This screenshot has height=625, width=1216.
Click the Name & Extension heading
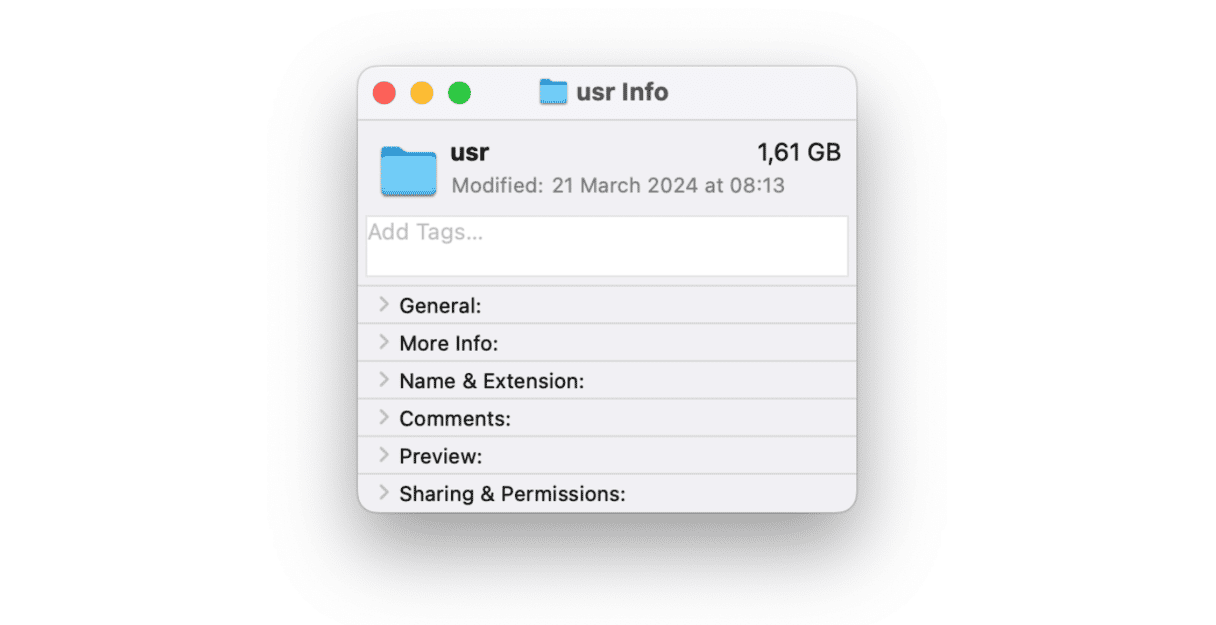pyautogui.click(x=491, y=382)
